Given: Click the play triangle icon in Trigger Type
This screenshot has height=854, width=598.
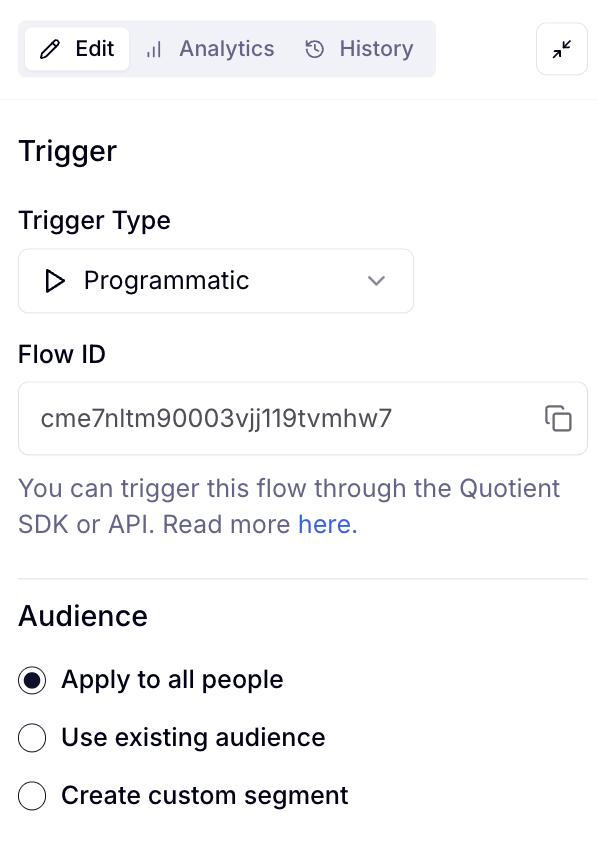Looking at the screenshot, I should [55, 281].
